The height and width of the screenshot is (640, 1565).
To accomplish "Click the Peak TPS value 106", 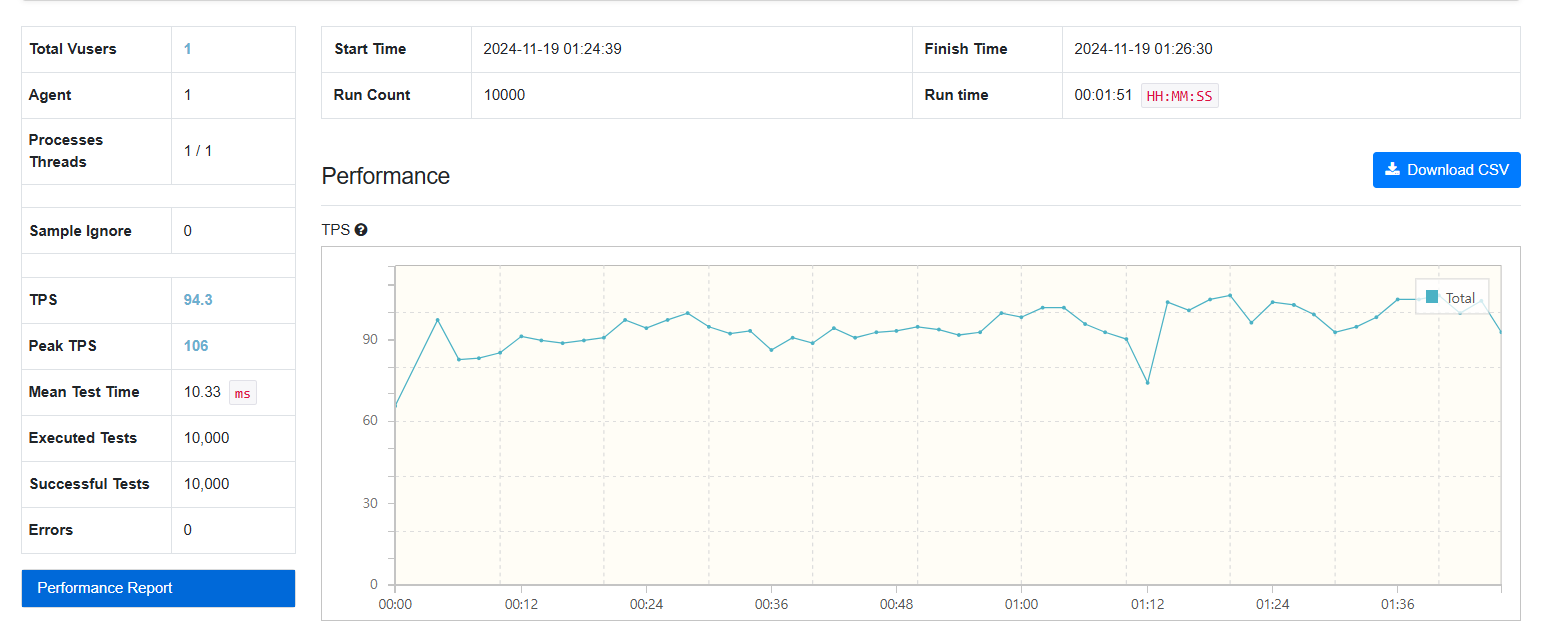I will click(x=196, y=346).
